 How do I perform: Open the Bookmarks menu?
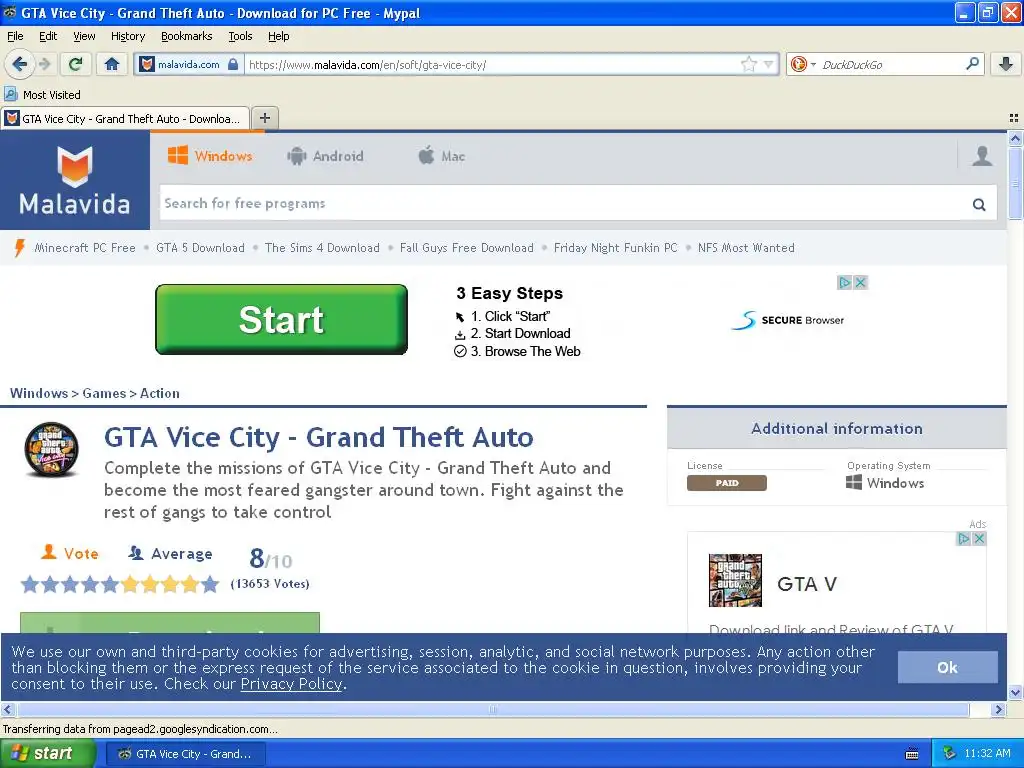pyautogui.click(x=187, y=36)
